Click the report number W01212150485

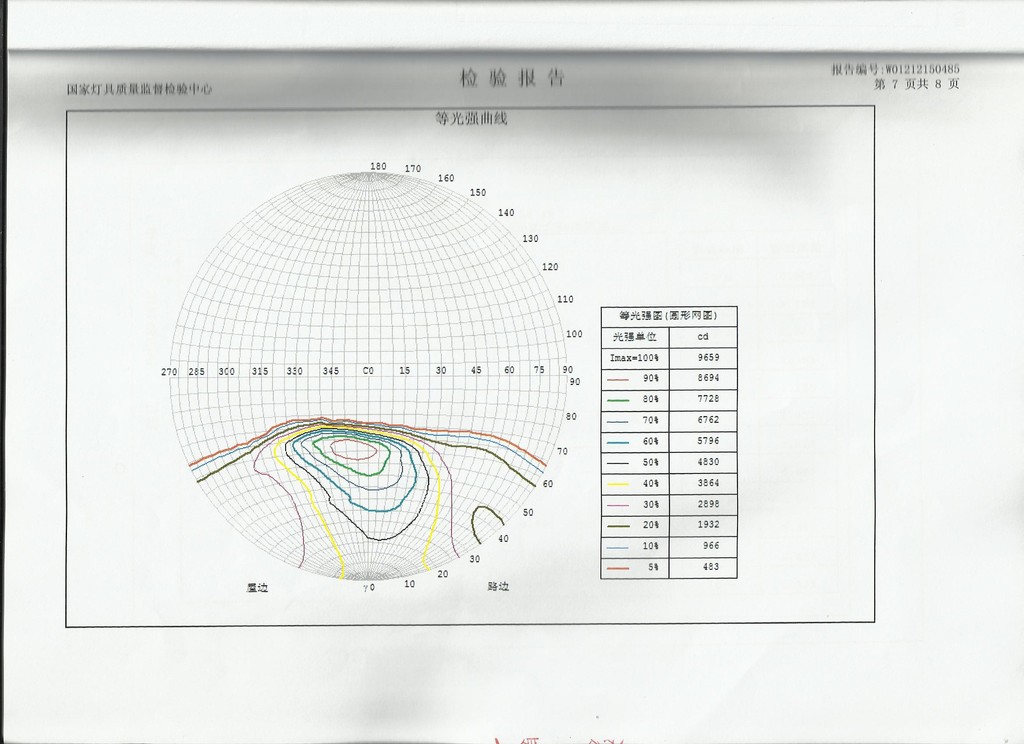922,69
